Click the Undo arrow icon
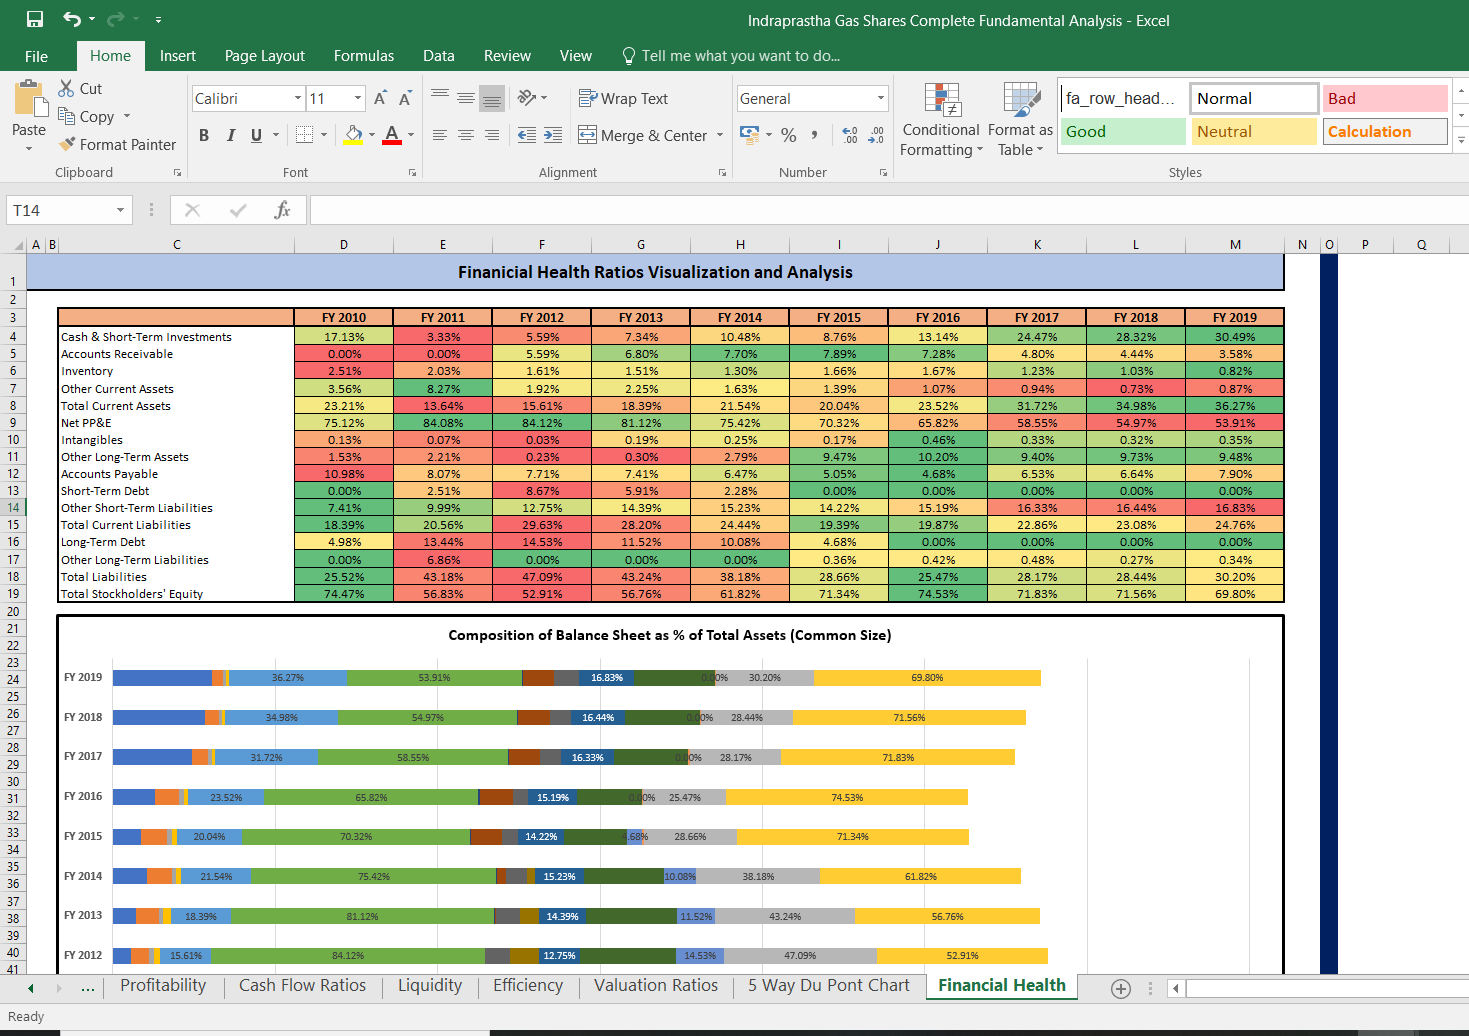Viewport: 1469px width, 1036px height. click(72, 19)
